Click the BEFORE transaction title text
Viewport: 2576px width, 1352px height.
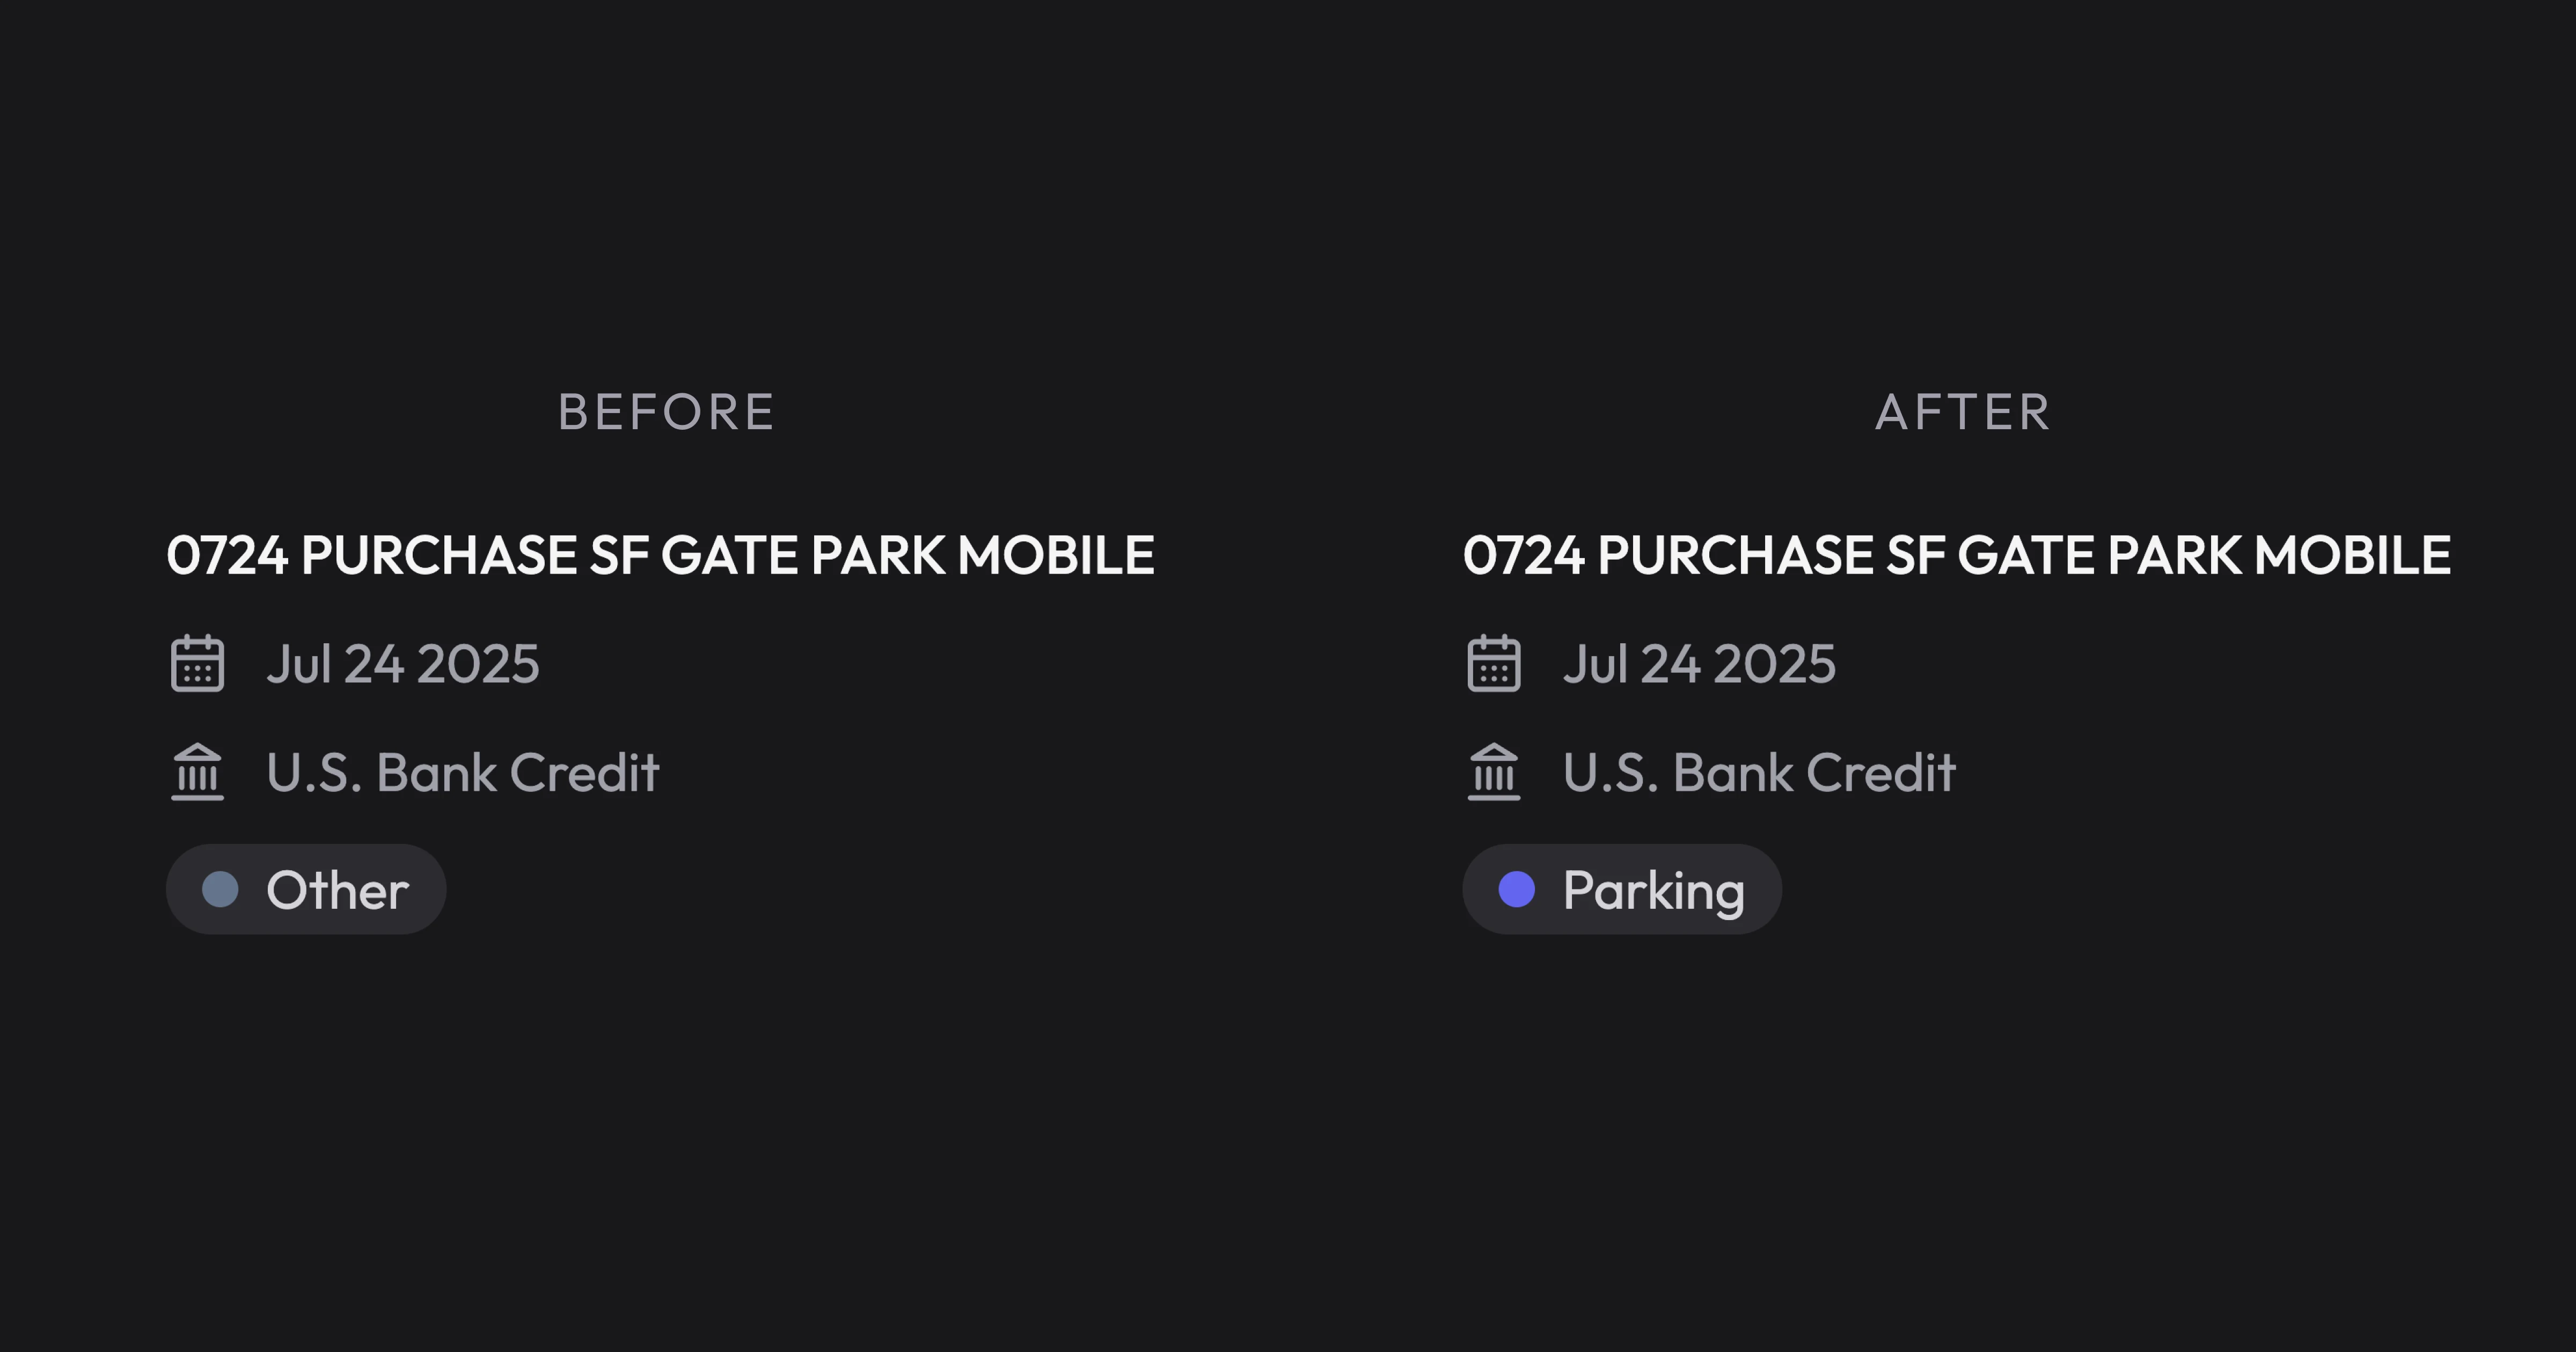click(660, 555)
